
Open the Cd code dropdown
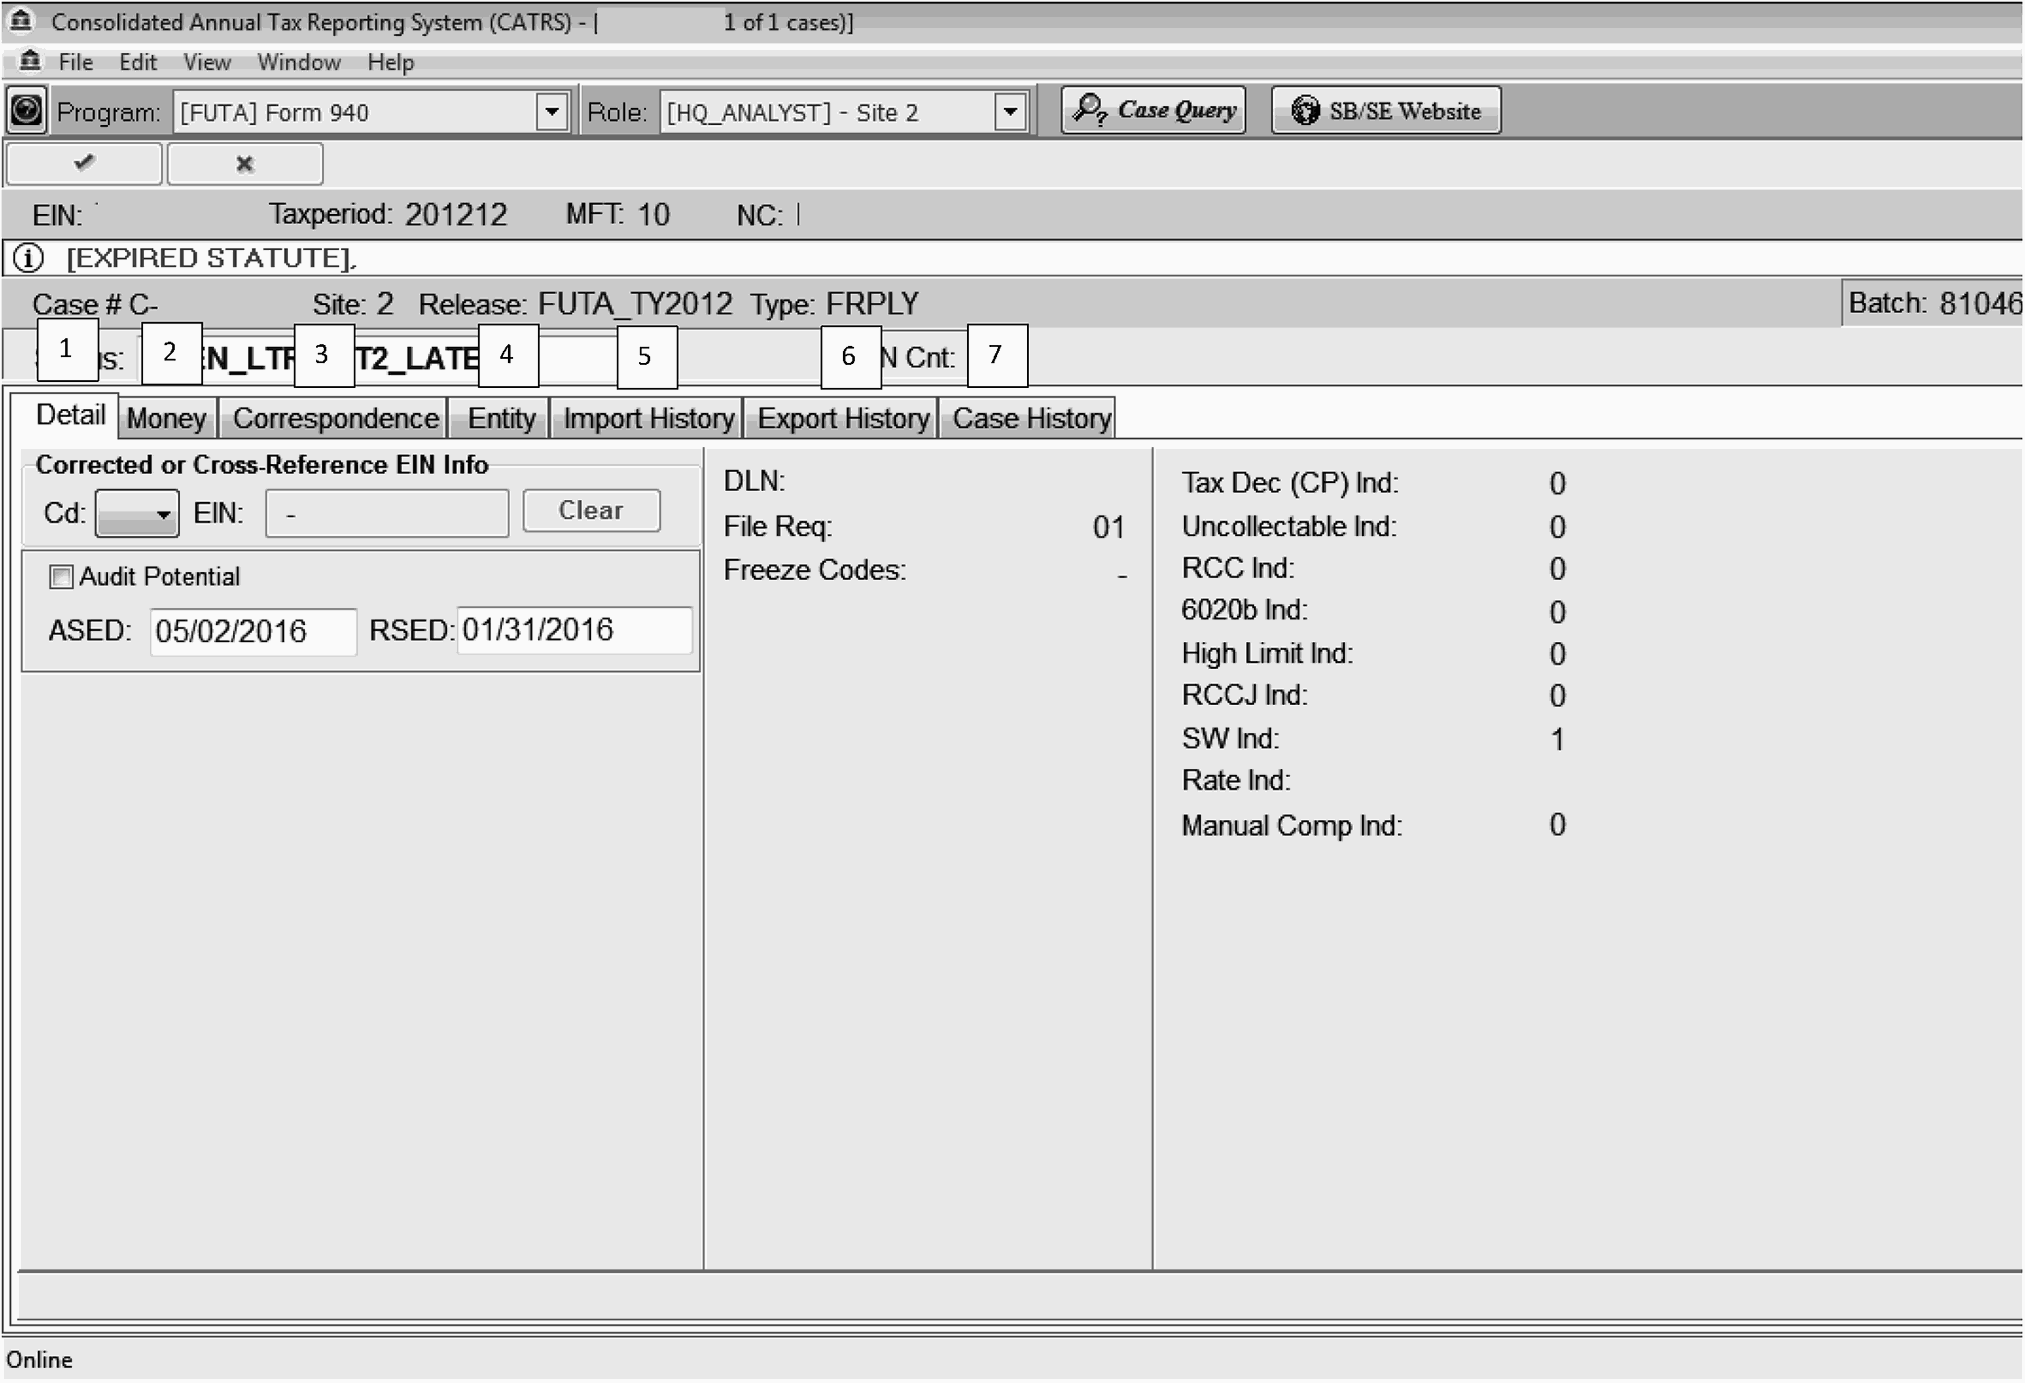point(138,513)
